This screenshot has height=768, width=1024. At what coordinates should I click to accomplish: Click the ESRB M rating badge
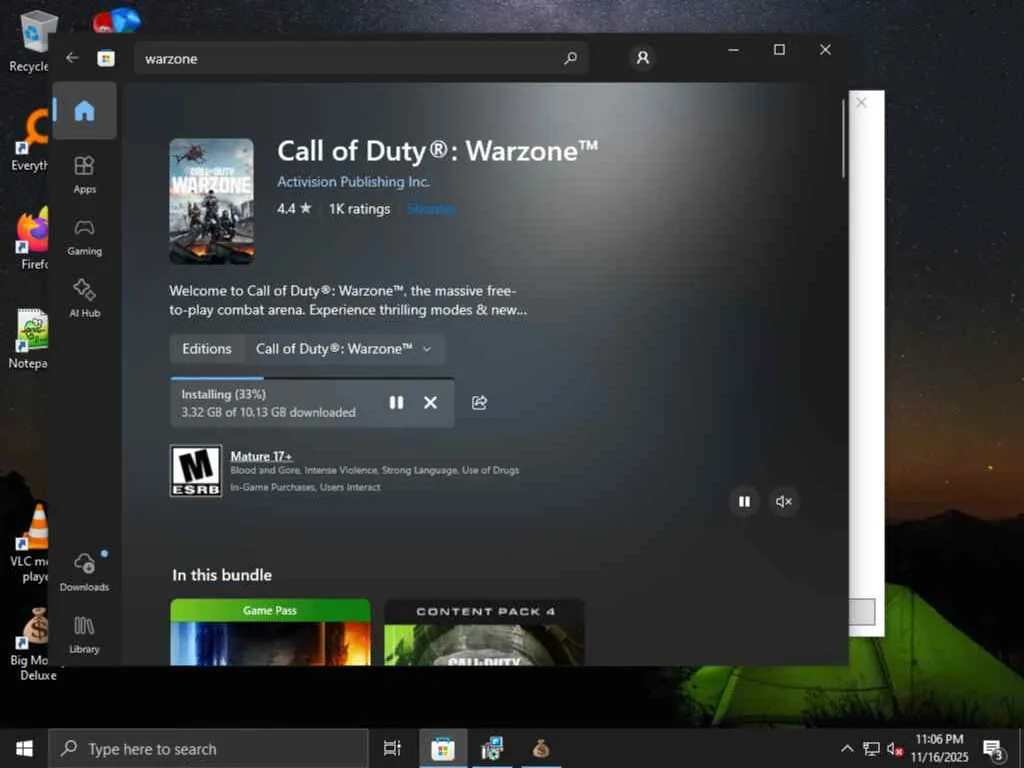point(196,471)
